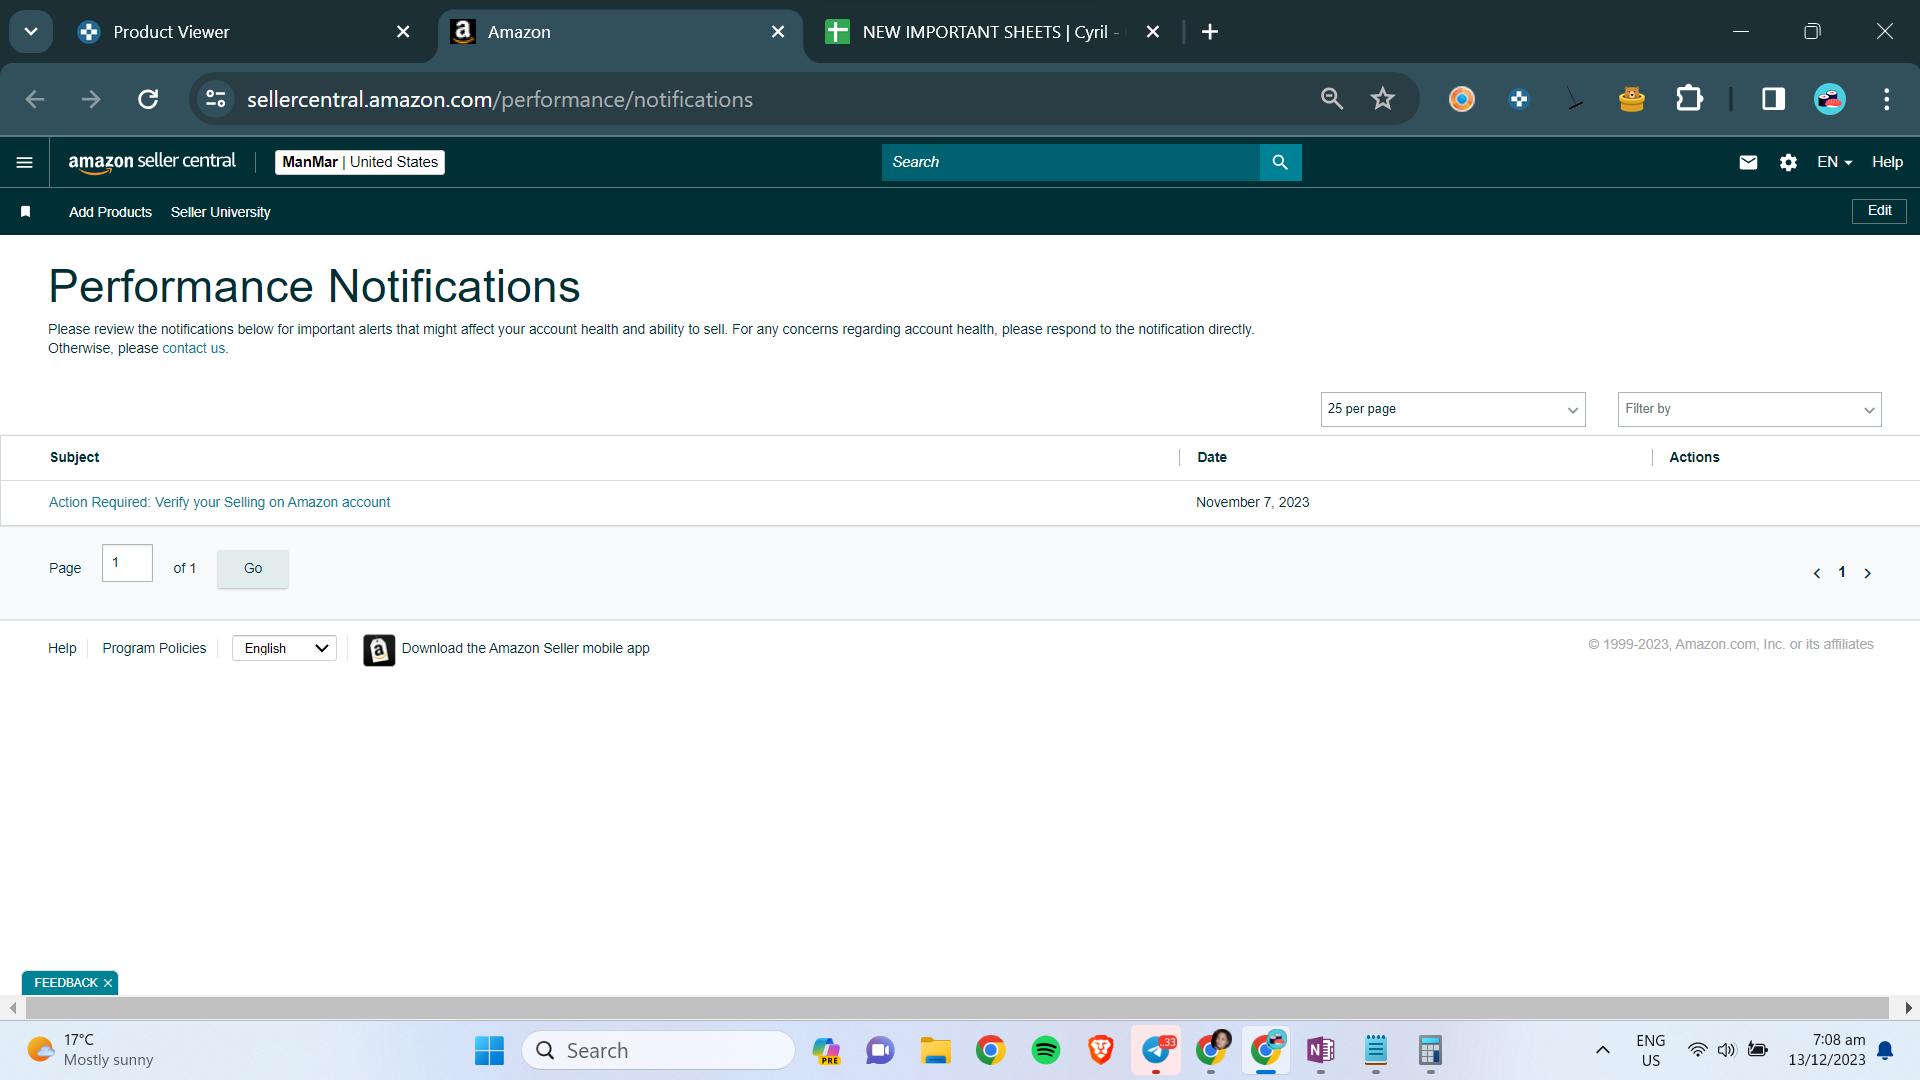Close the Product Viewer tab
Viewport: 1920px width, 1080px height.
click(403, 32)
